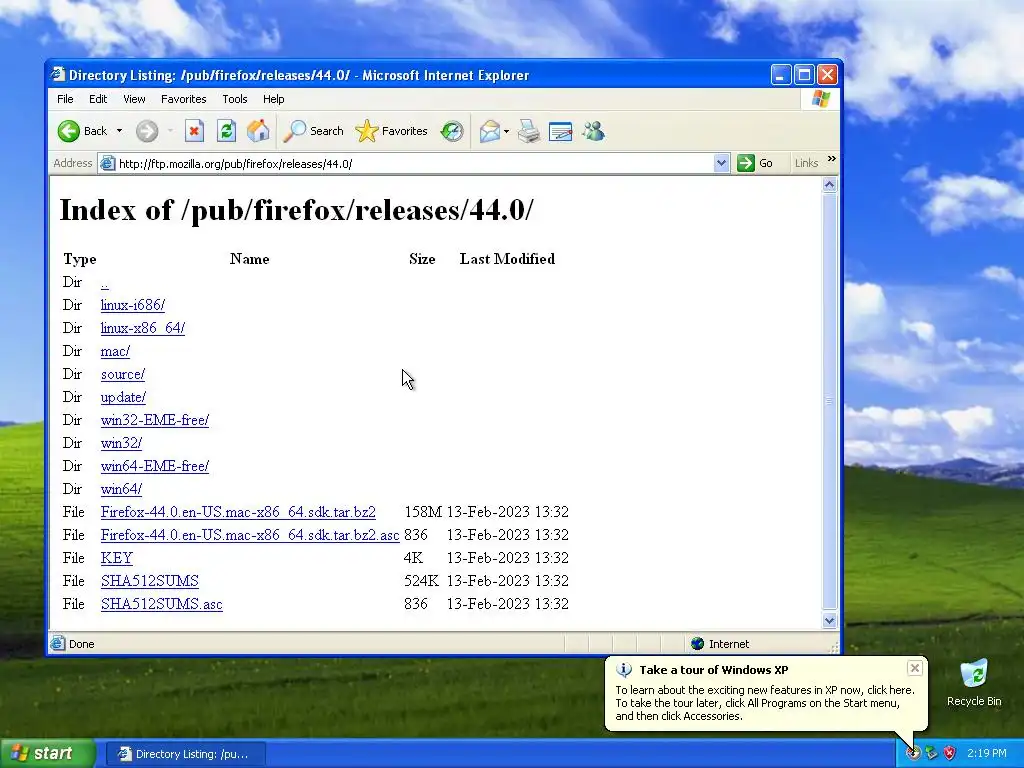Open the win64/ directory link
1024x768 pixels.
click(121, 489)
